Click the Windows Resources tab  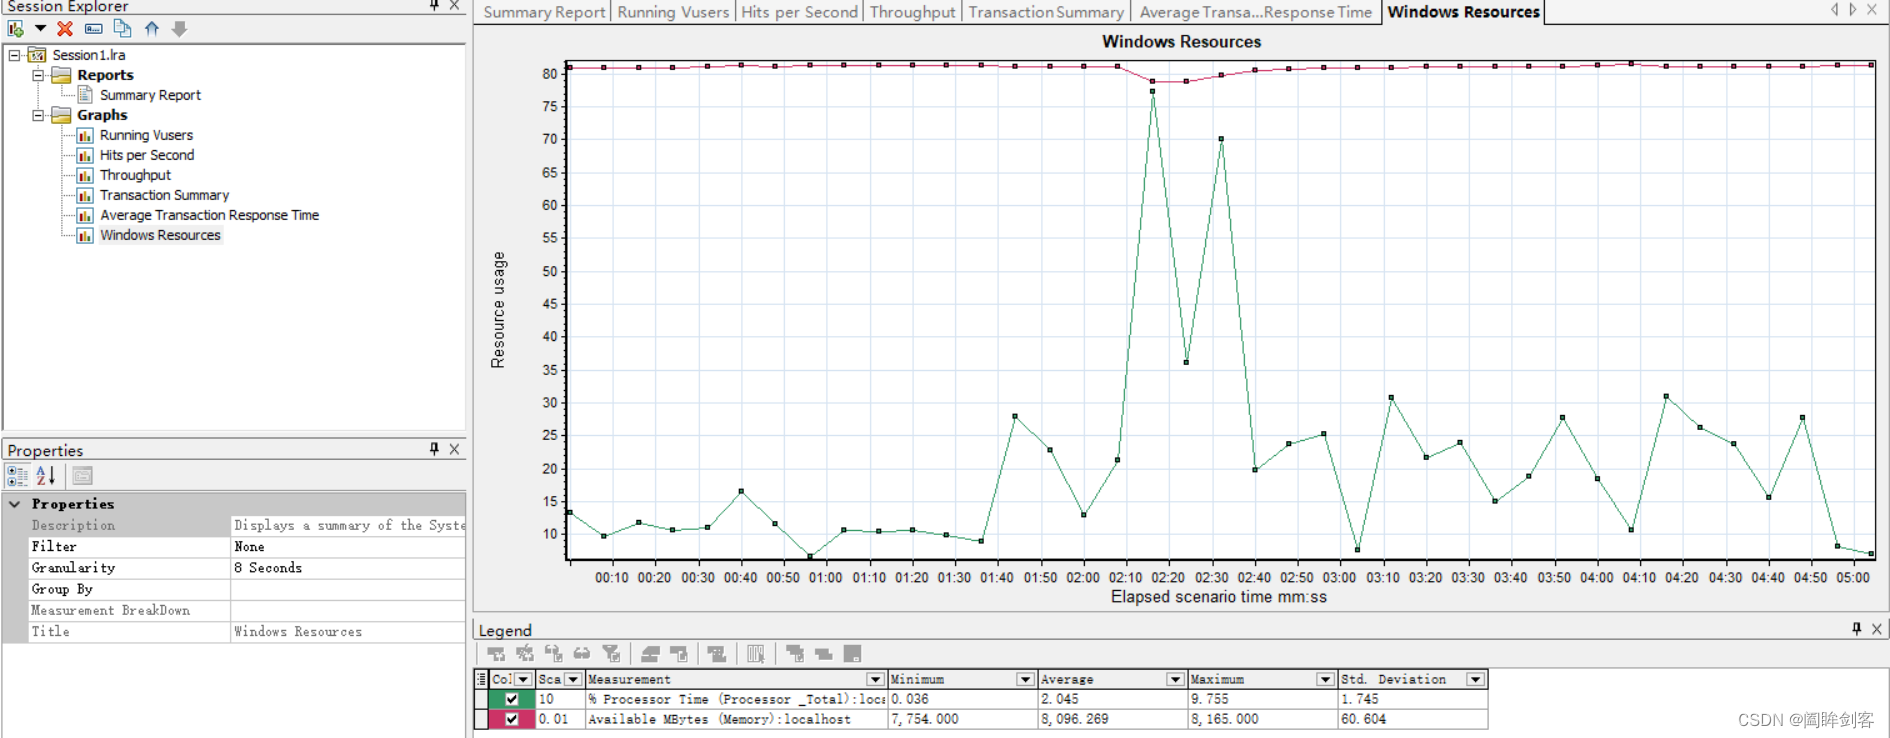point(1463,12)
